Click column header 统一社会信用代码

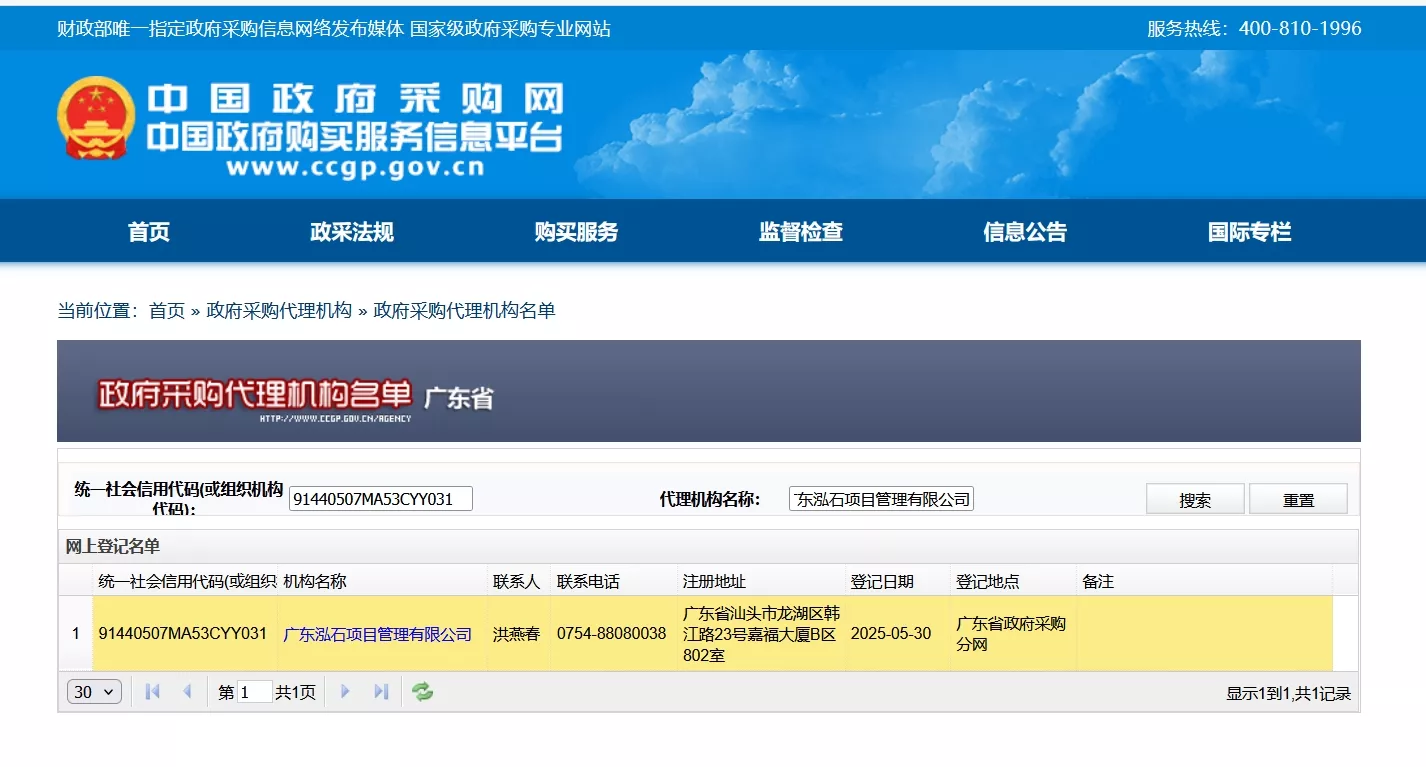coord(185,581)
